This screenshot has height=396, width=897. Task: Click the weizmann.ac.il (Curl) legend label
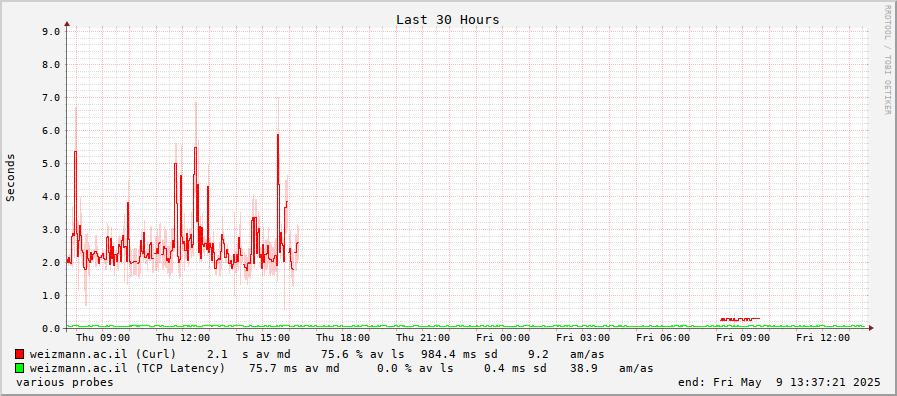pyautogui.click(x=103, y=354)
